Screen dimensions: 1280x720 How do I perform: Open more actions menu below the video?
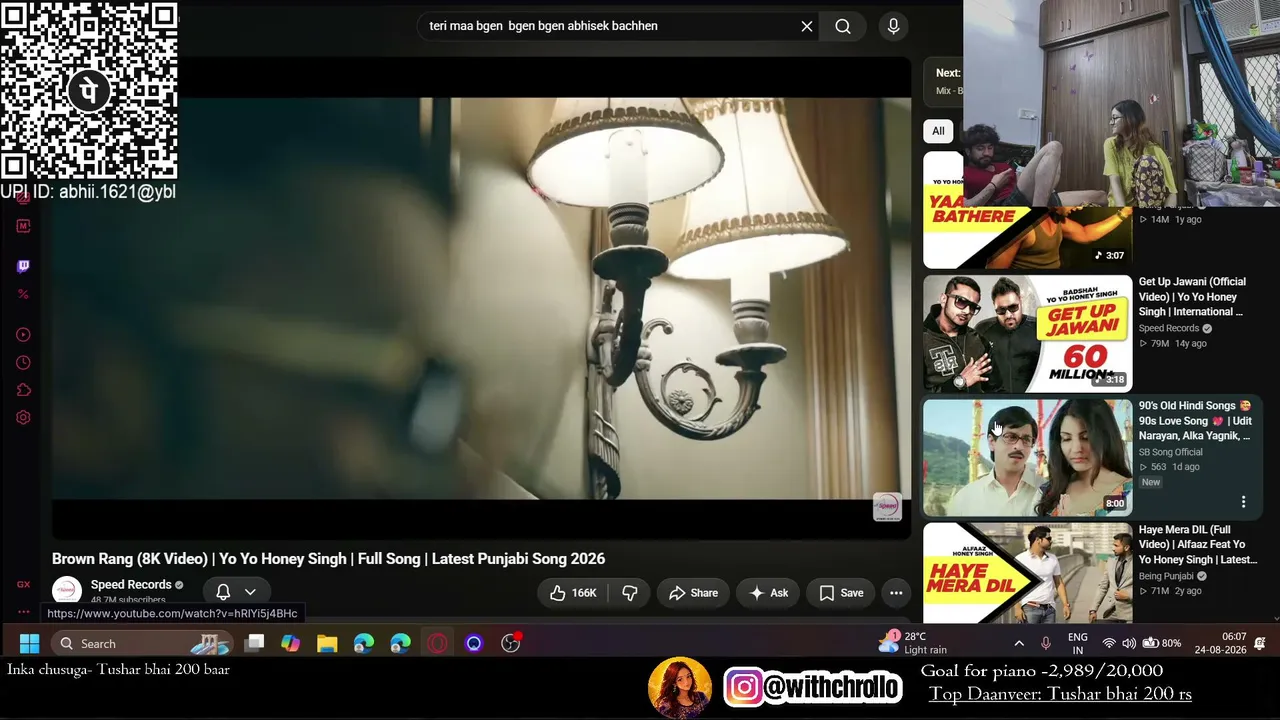point(896,593)
